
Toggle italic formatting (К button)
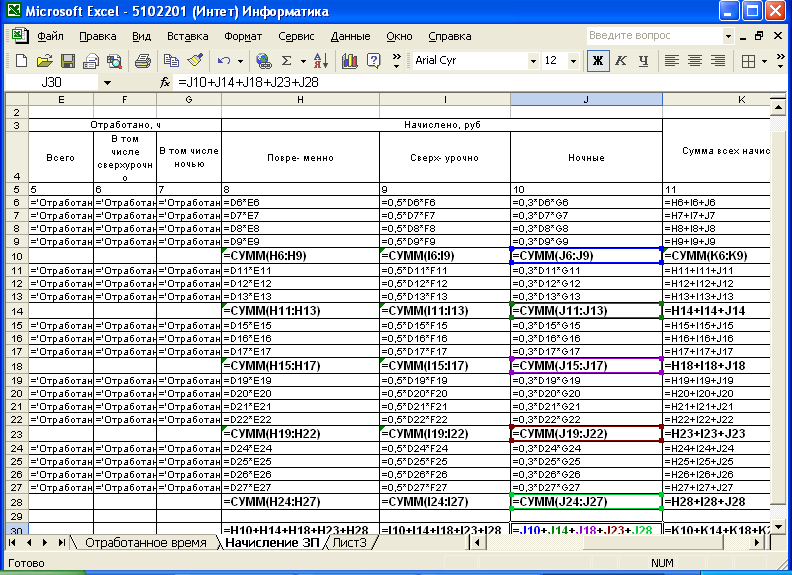click(622, 61)
